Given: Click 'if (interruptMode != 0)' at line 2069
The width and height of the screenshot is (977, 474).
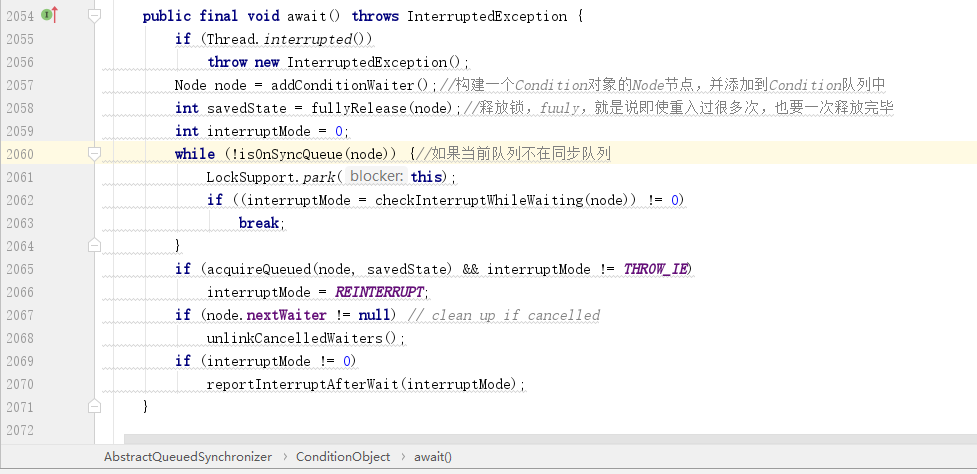Looking at the screenshot, I should 265,361.
